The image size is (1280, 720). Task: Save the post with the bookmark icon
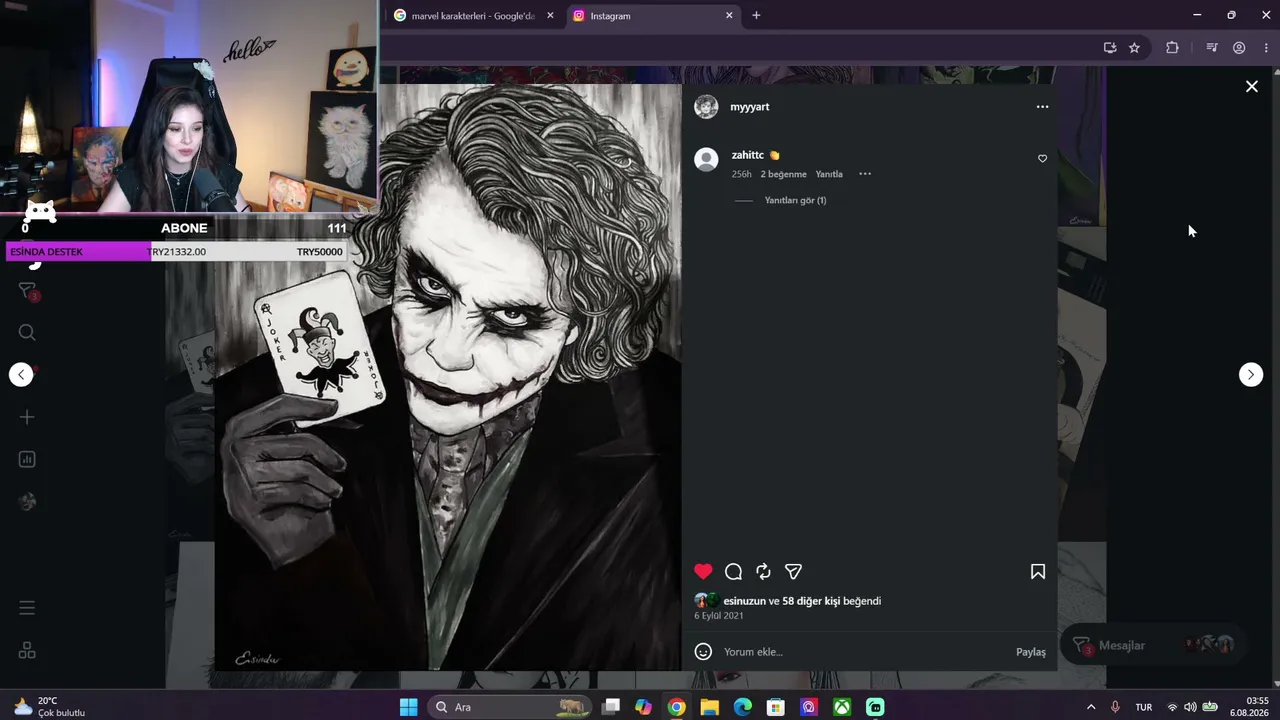click(1038, 572)
